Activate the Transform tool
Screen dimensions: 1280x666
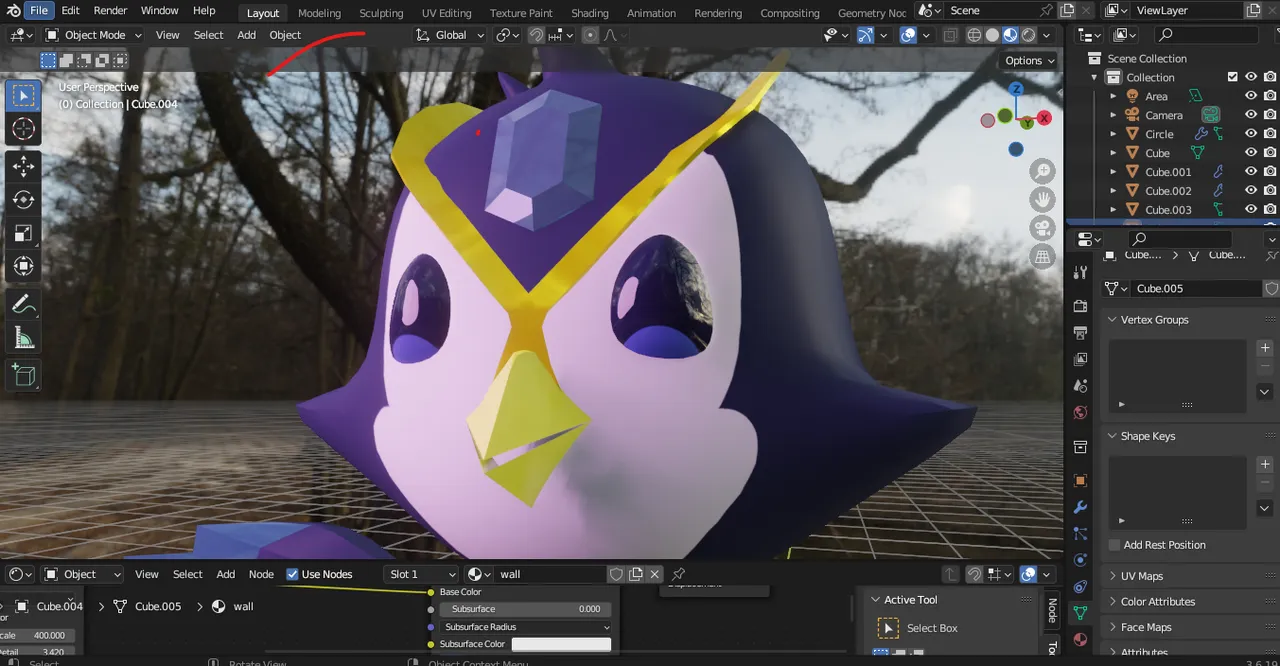pos(23,267)
